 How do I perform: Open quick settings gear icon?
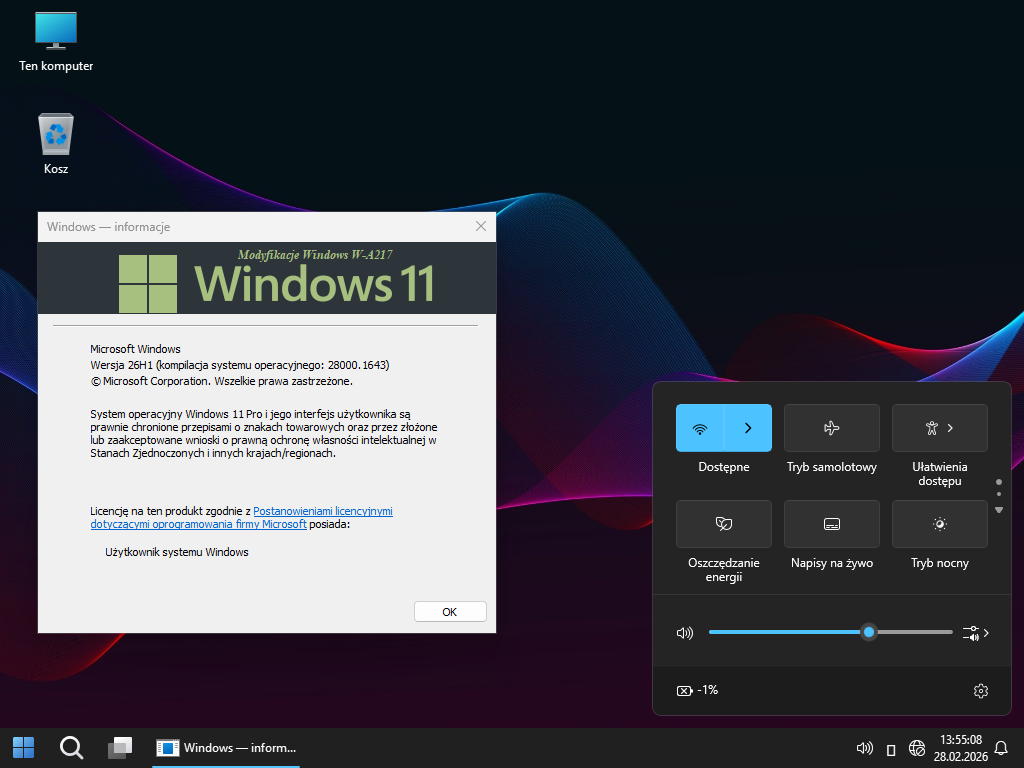(x=980, y=691)
